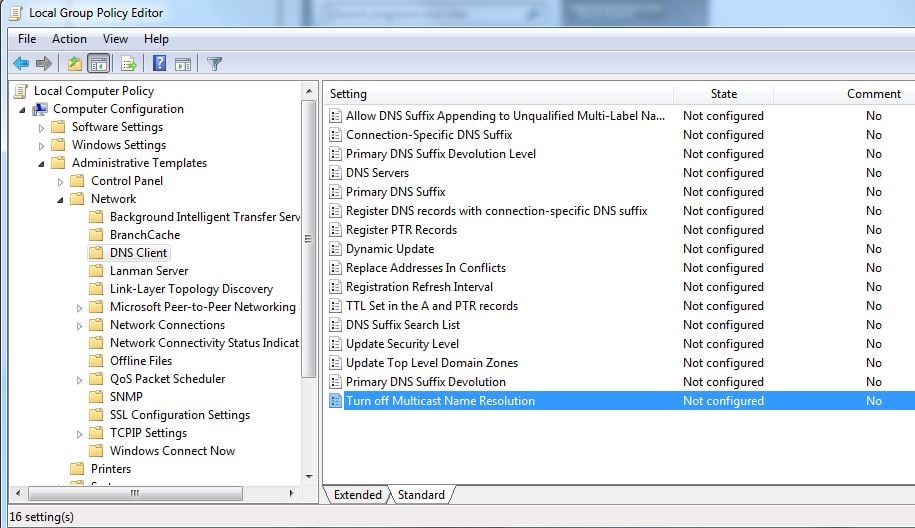Click the Filter funnel icon

(214, 64)
